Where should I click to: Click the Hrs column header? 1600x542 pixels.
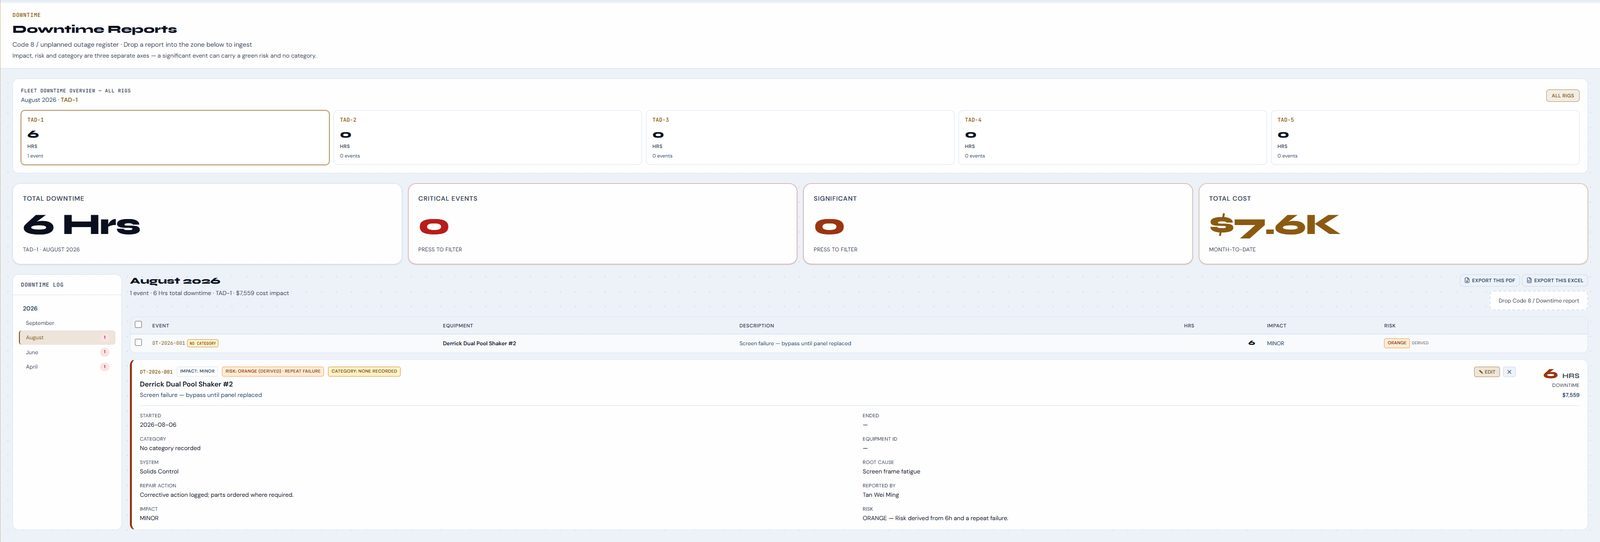pyautogui.click(x=1189, y=326)
